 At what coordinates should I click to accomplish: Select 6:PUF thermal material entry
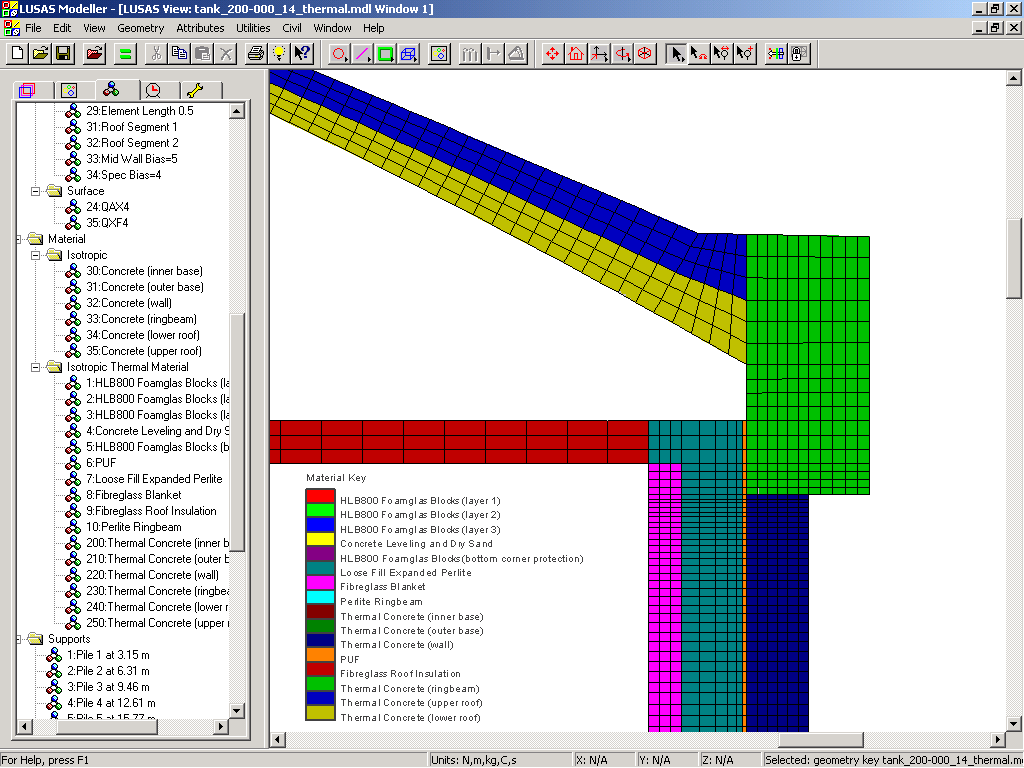100,463
